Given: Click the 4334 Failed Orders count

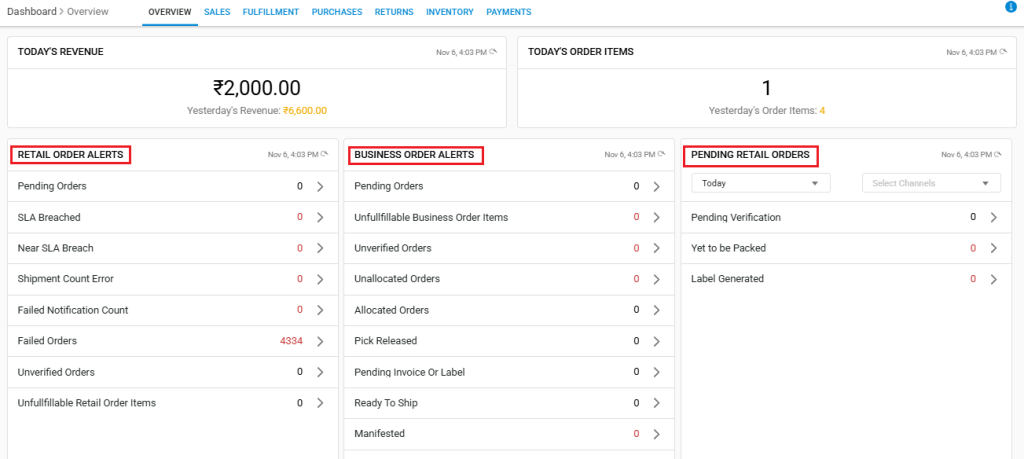Looking at the screenshot, I should pos(291,341).
